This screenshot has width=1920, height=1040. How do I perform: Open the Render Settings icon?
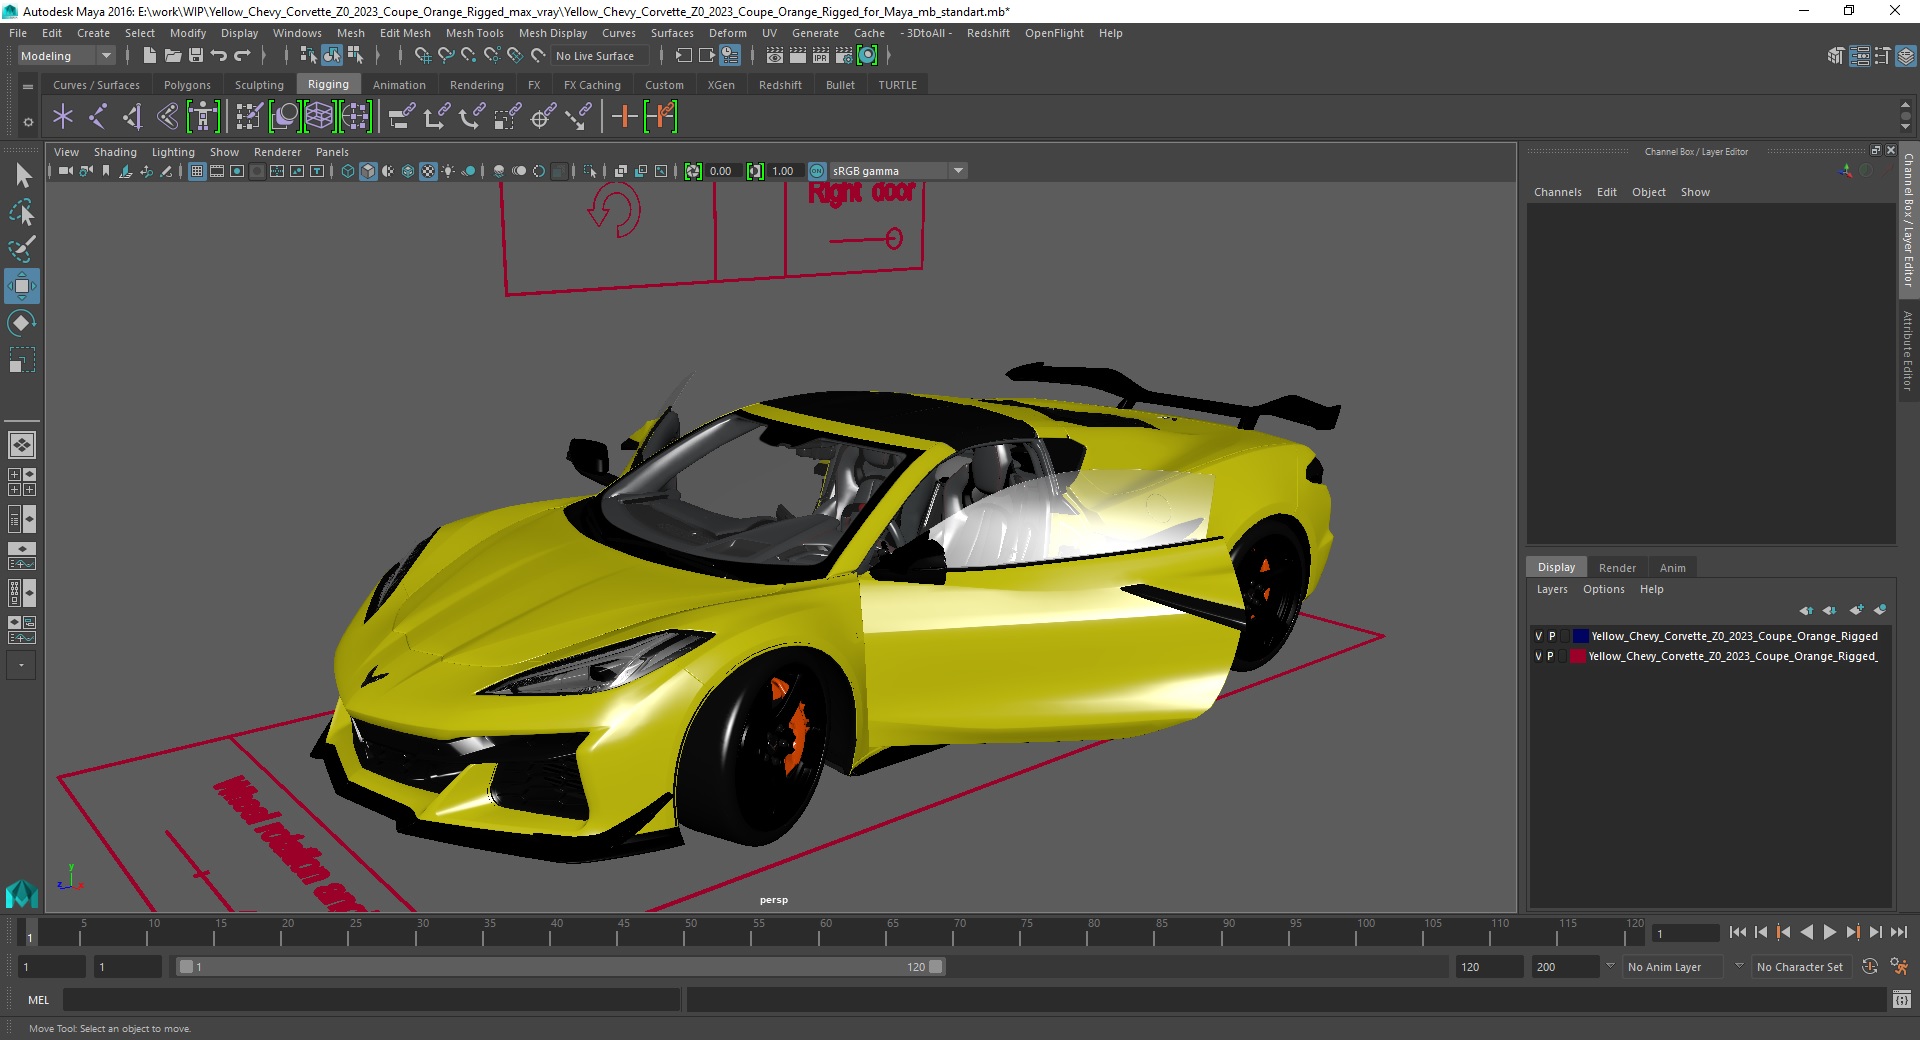pyautogui.click(x=844, y=56)
